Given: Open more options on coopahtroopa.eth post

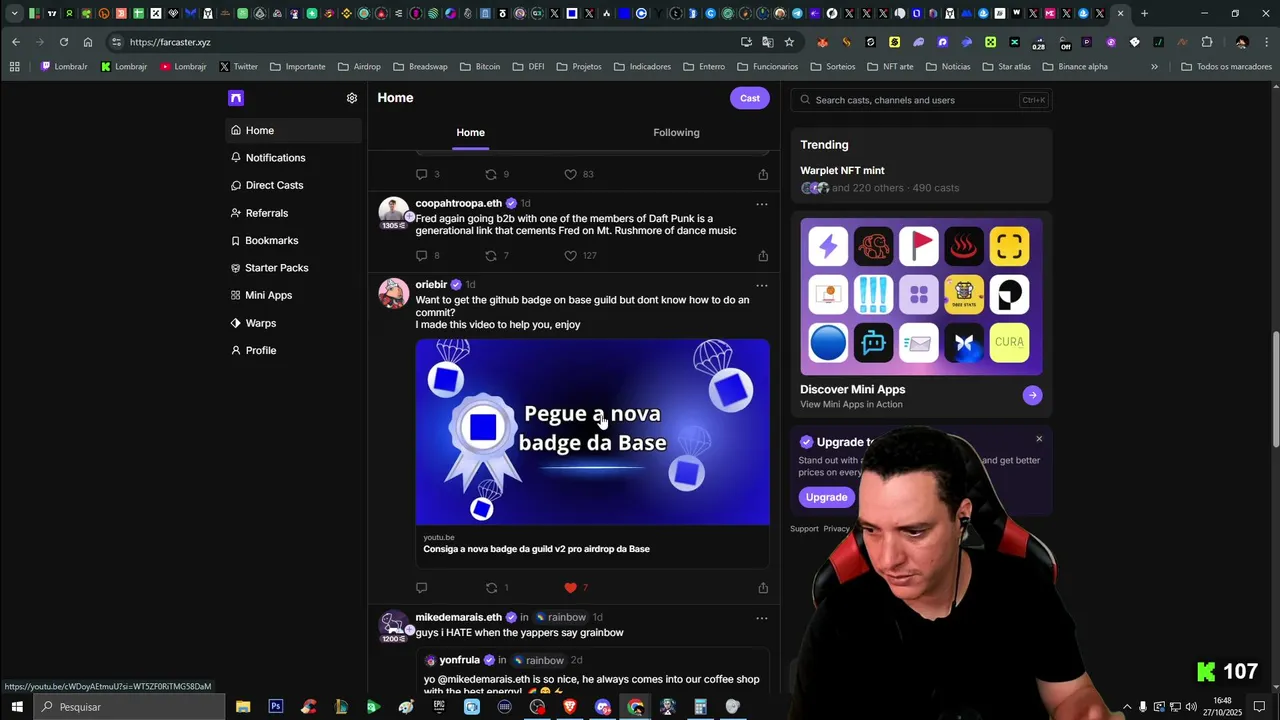Looking at the screenshot, I should point(762,204).
